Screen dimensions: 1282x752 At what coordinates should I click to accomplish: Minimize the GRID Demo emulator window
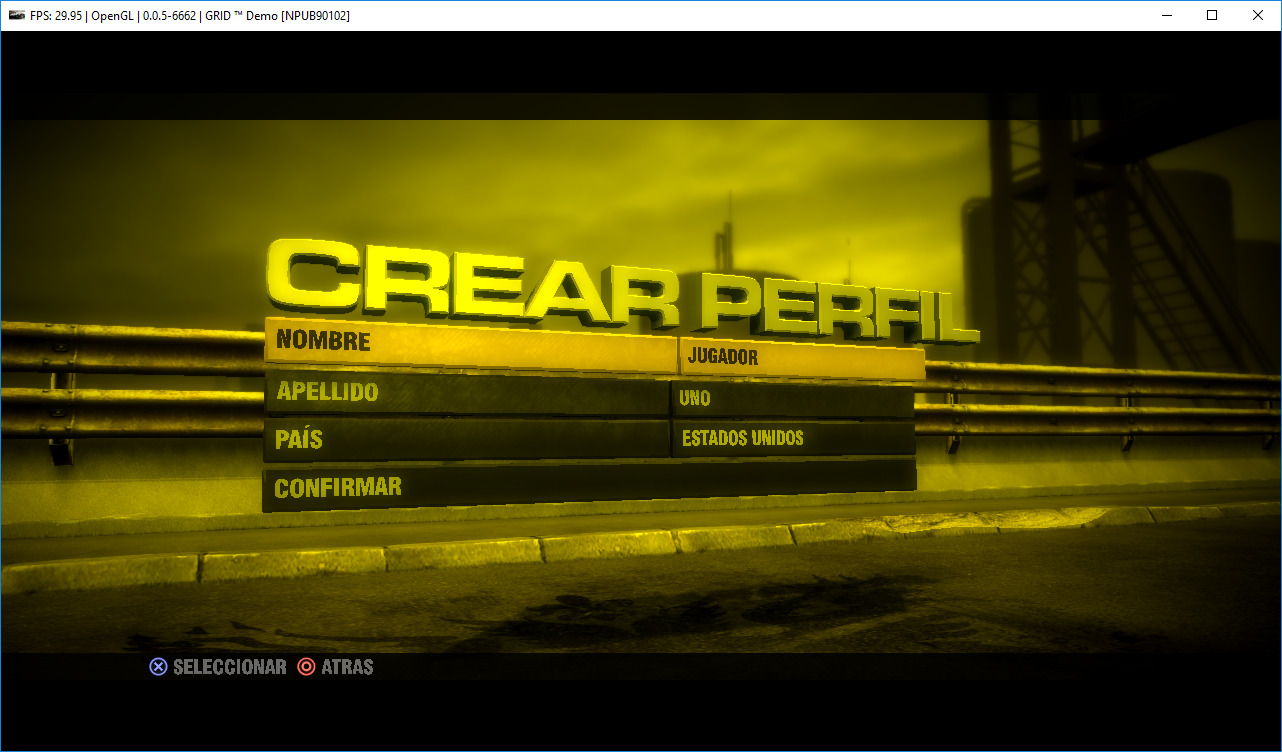click(1166, 15)
